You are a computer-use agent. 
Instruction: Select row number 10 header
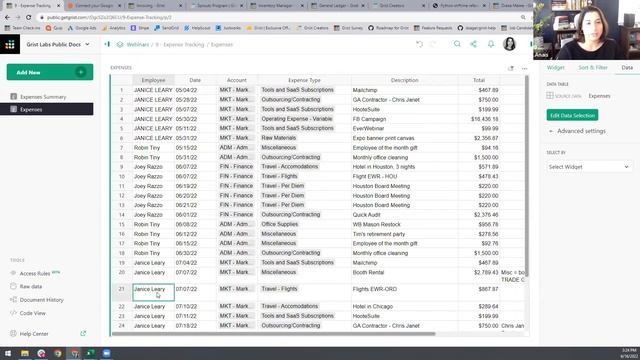tap(122, 176)
